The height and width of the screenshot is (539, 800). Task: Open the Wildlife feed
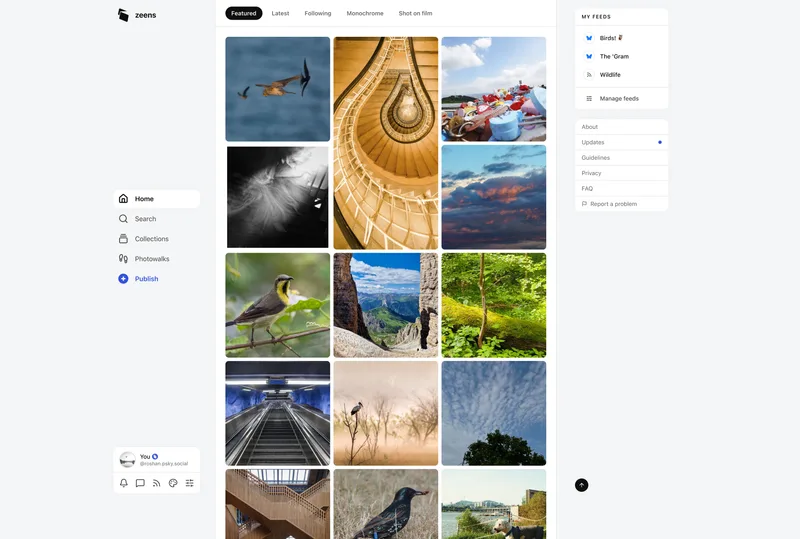[x=621, y=75]
